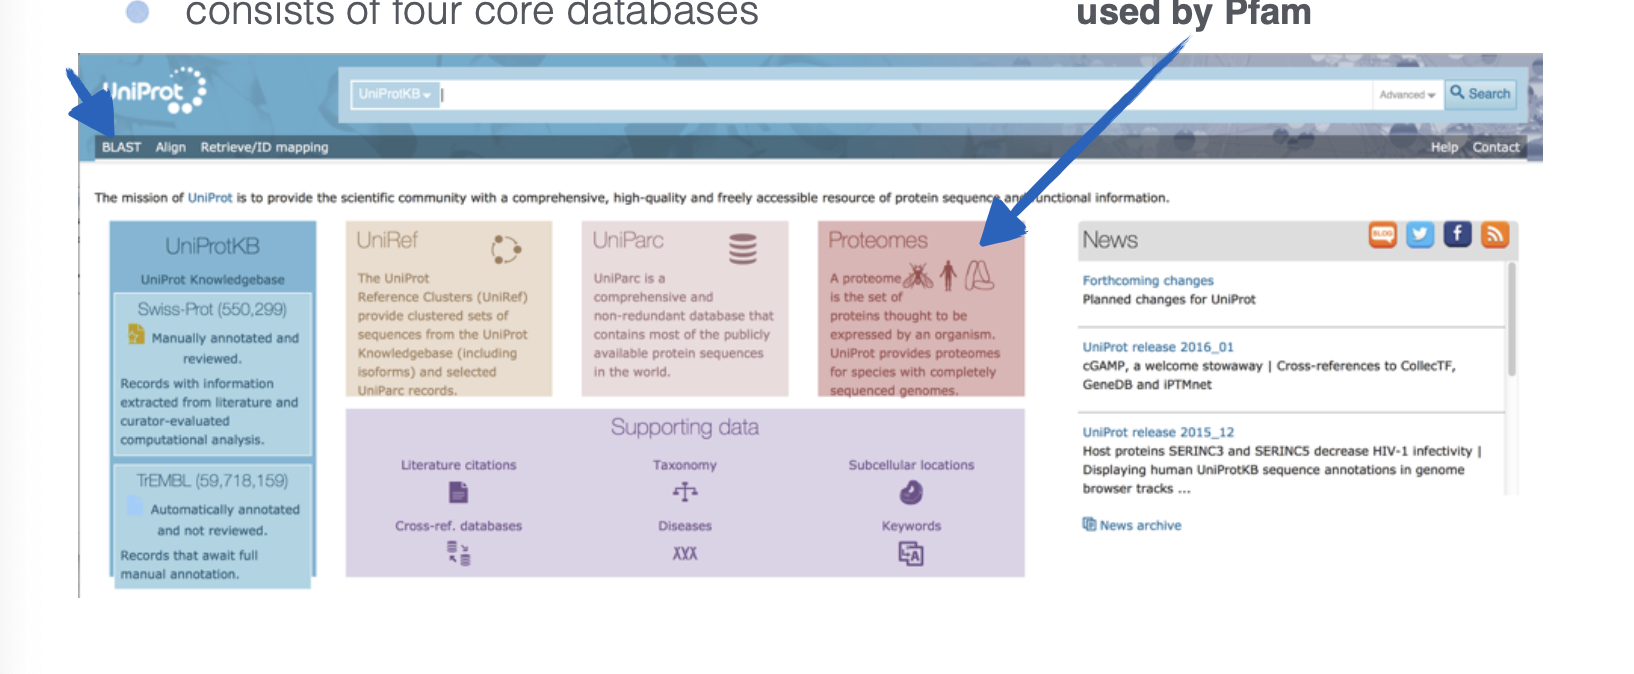Click the Taxonomy tree icon
Viewport: 1634px width, 674px height.
coord(685,492)
